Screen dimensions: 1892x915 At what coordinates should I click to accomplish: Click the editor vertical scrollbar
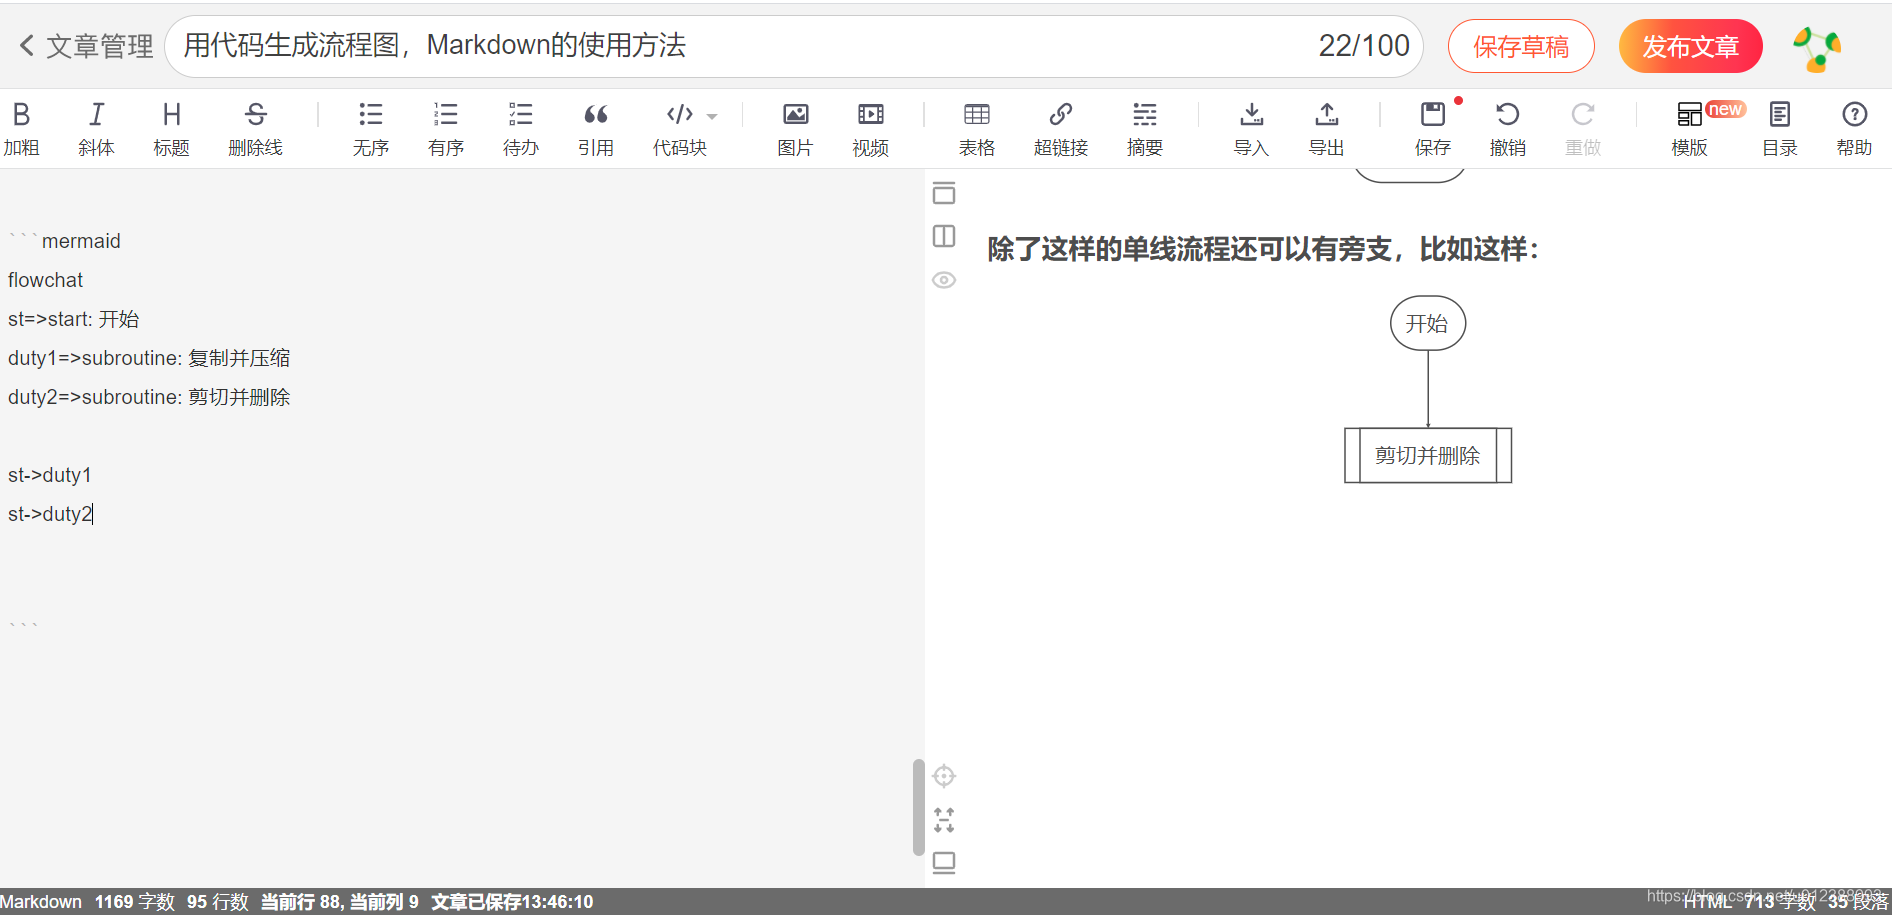point(918,808)
